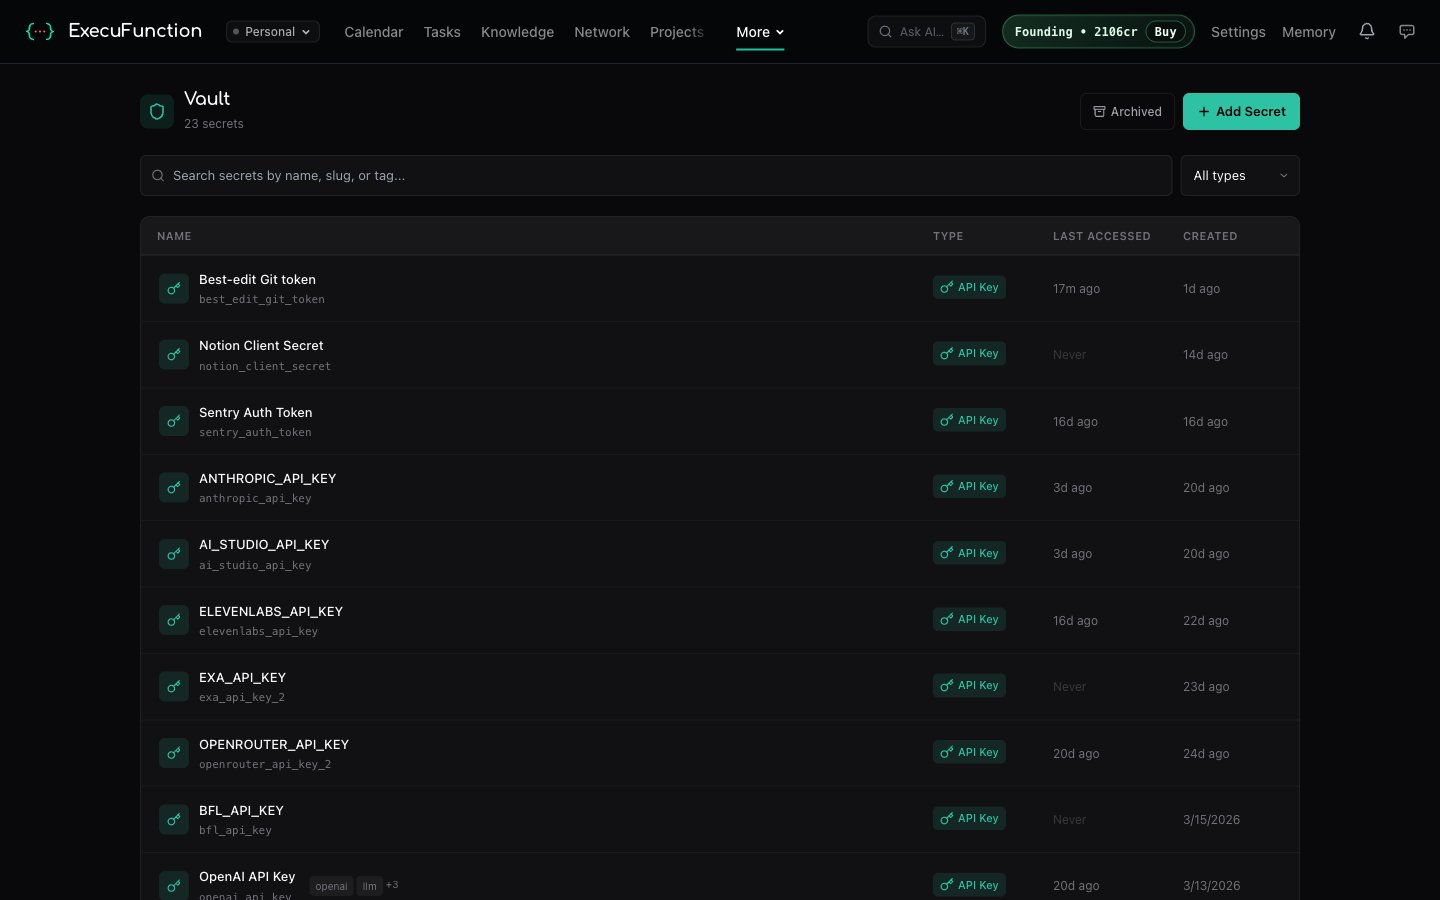Click the key icon beside OpenAI API Key

173,885
